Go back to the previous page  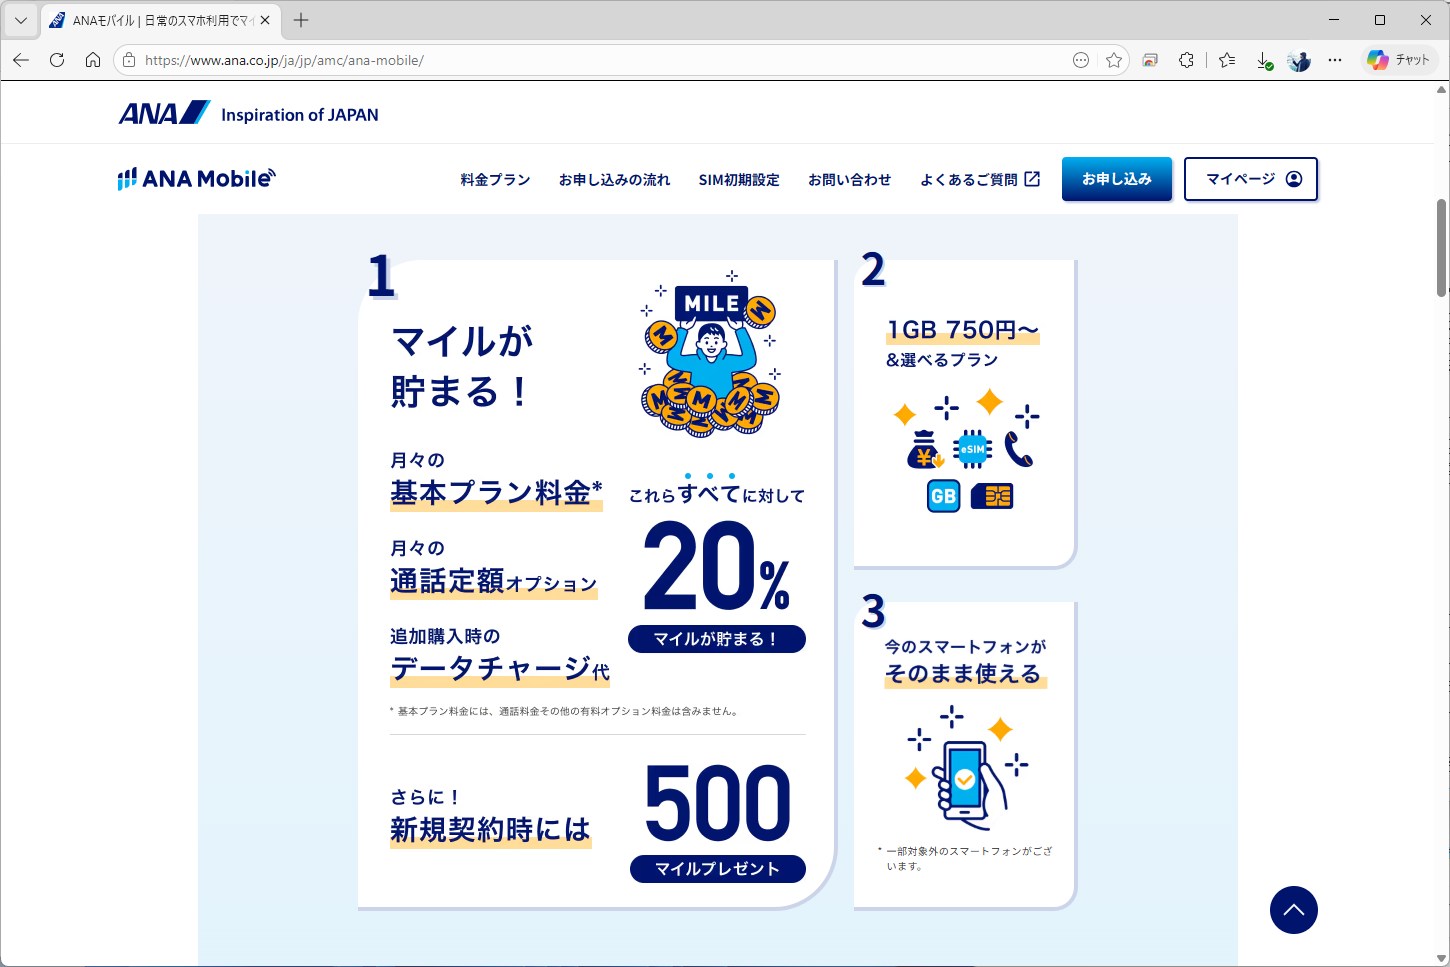click(21, 60)
